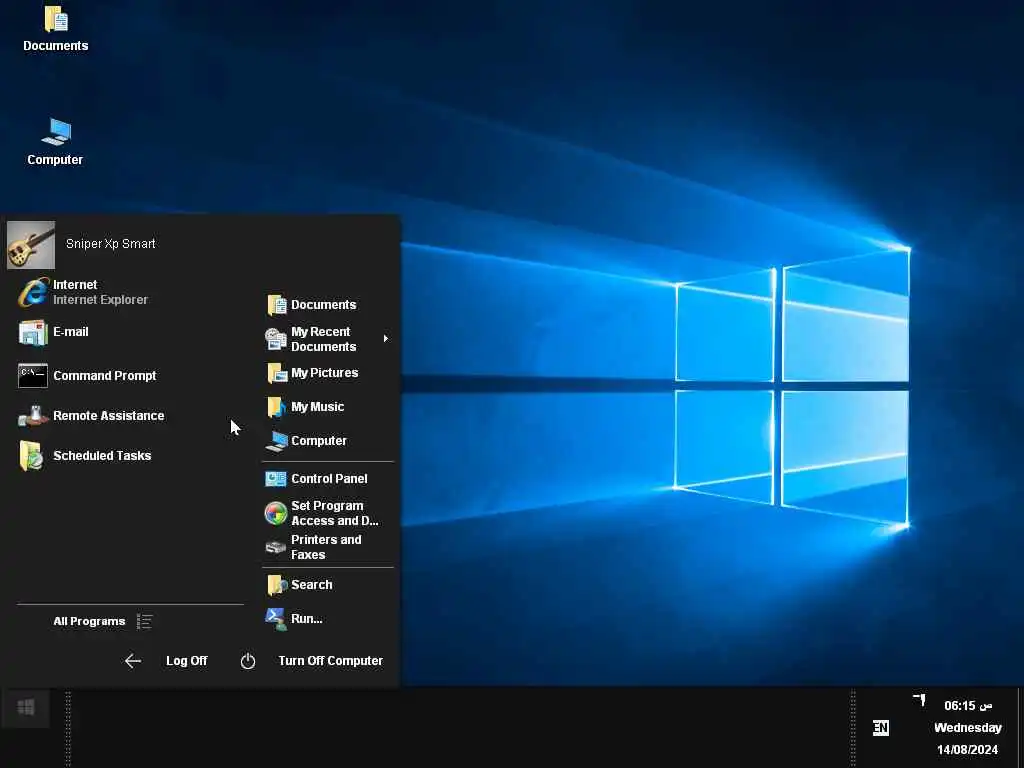Expand the All Programs list
This screenshot has width=1024, height=768.
coord(89,621)
